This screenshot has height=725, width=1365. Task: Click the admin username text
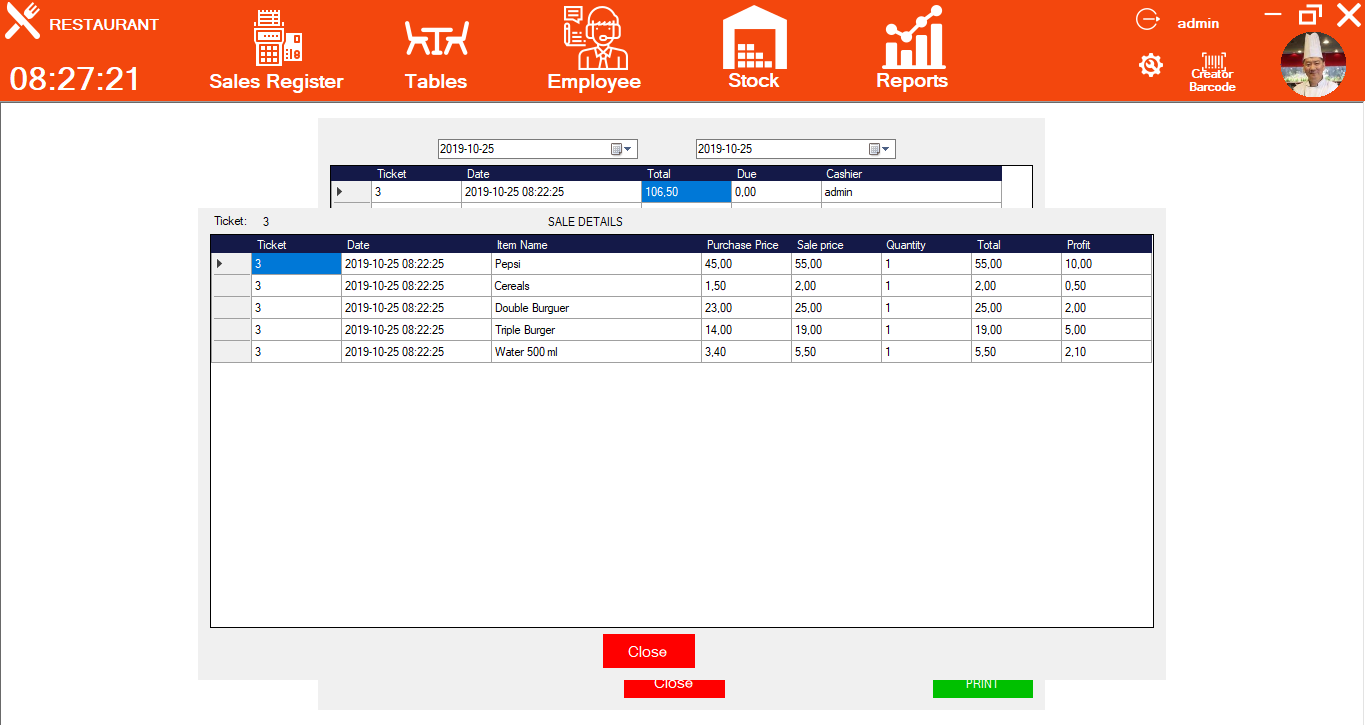tap(1199, 22)
